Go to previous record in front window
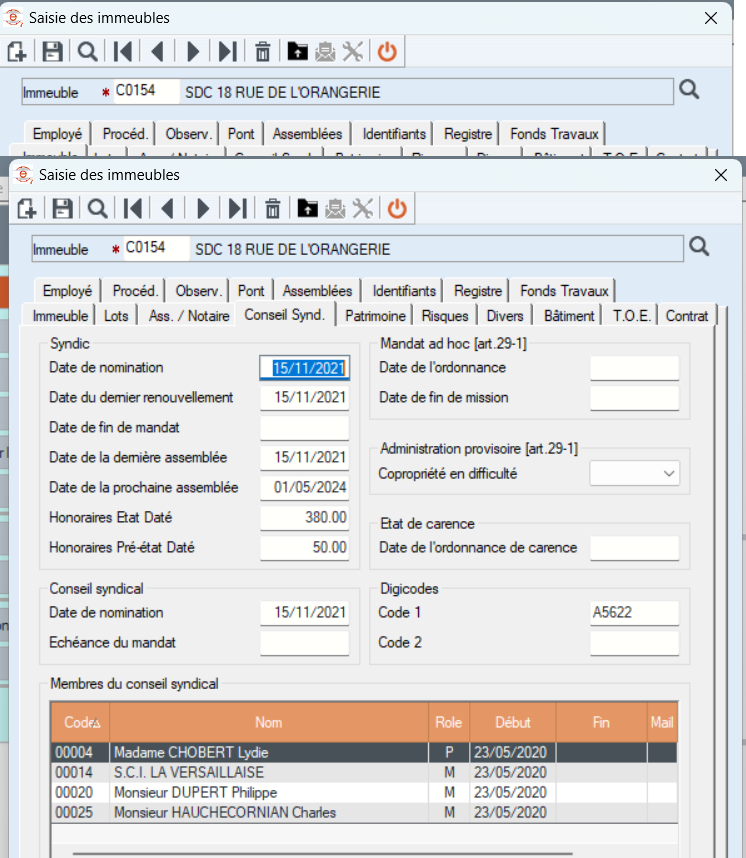This screenshot has width=746, height=858. 167,209
